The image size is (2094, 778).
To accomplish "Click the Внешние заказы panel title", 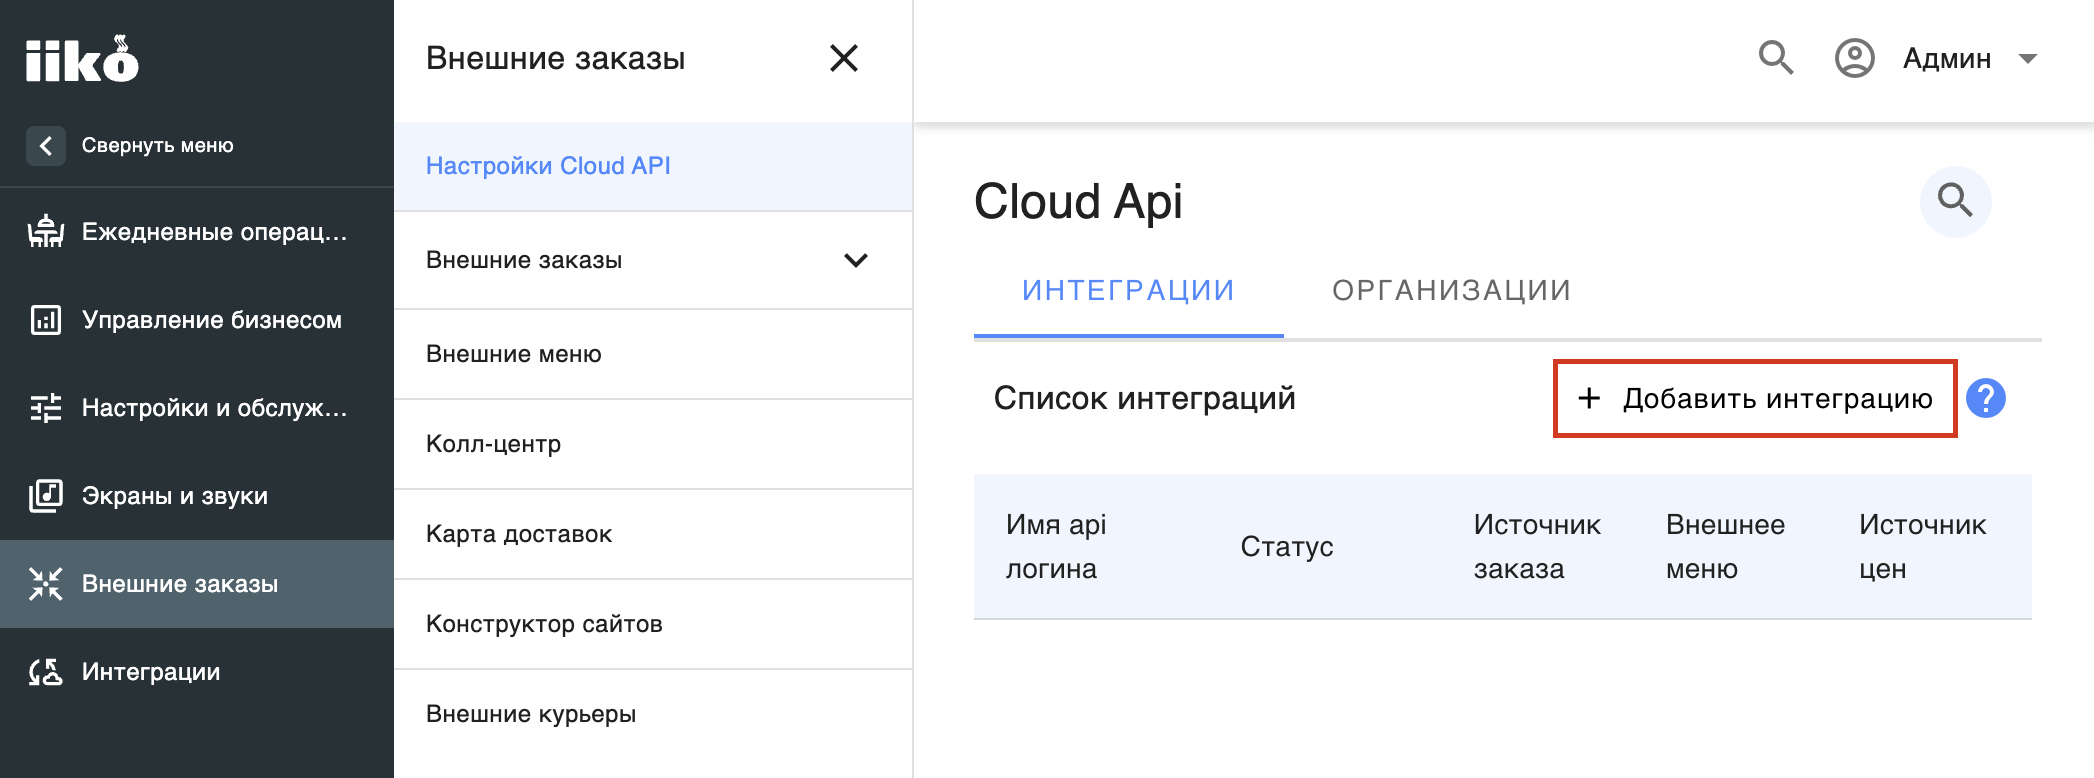I will point(556,58).
